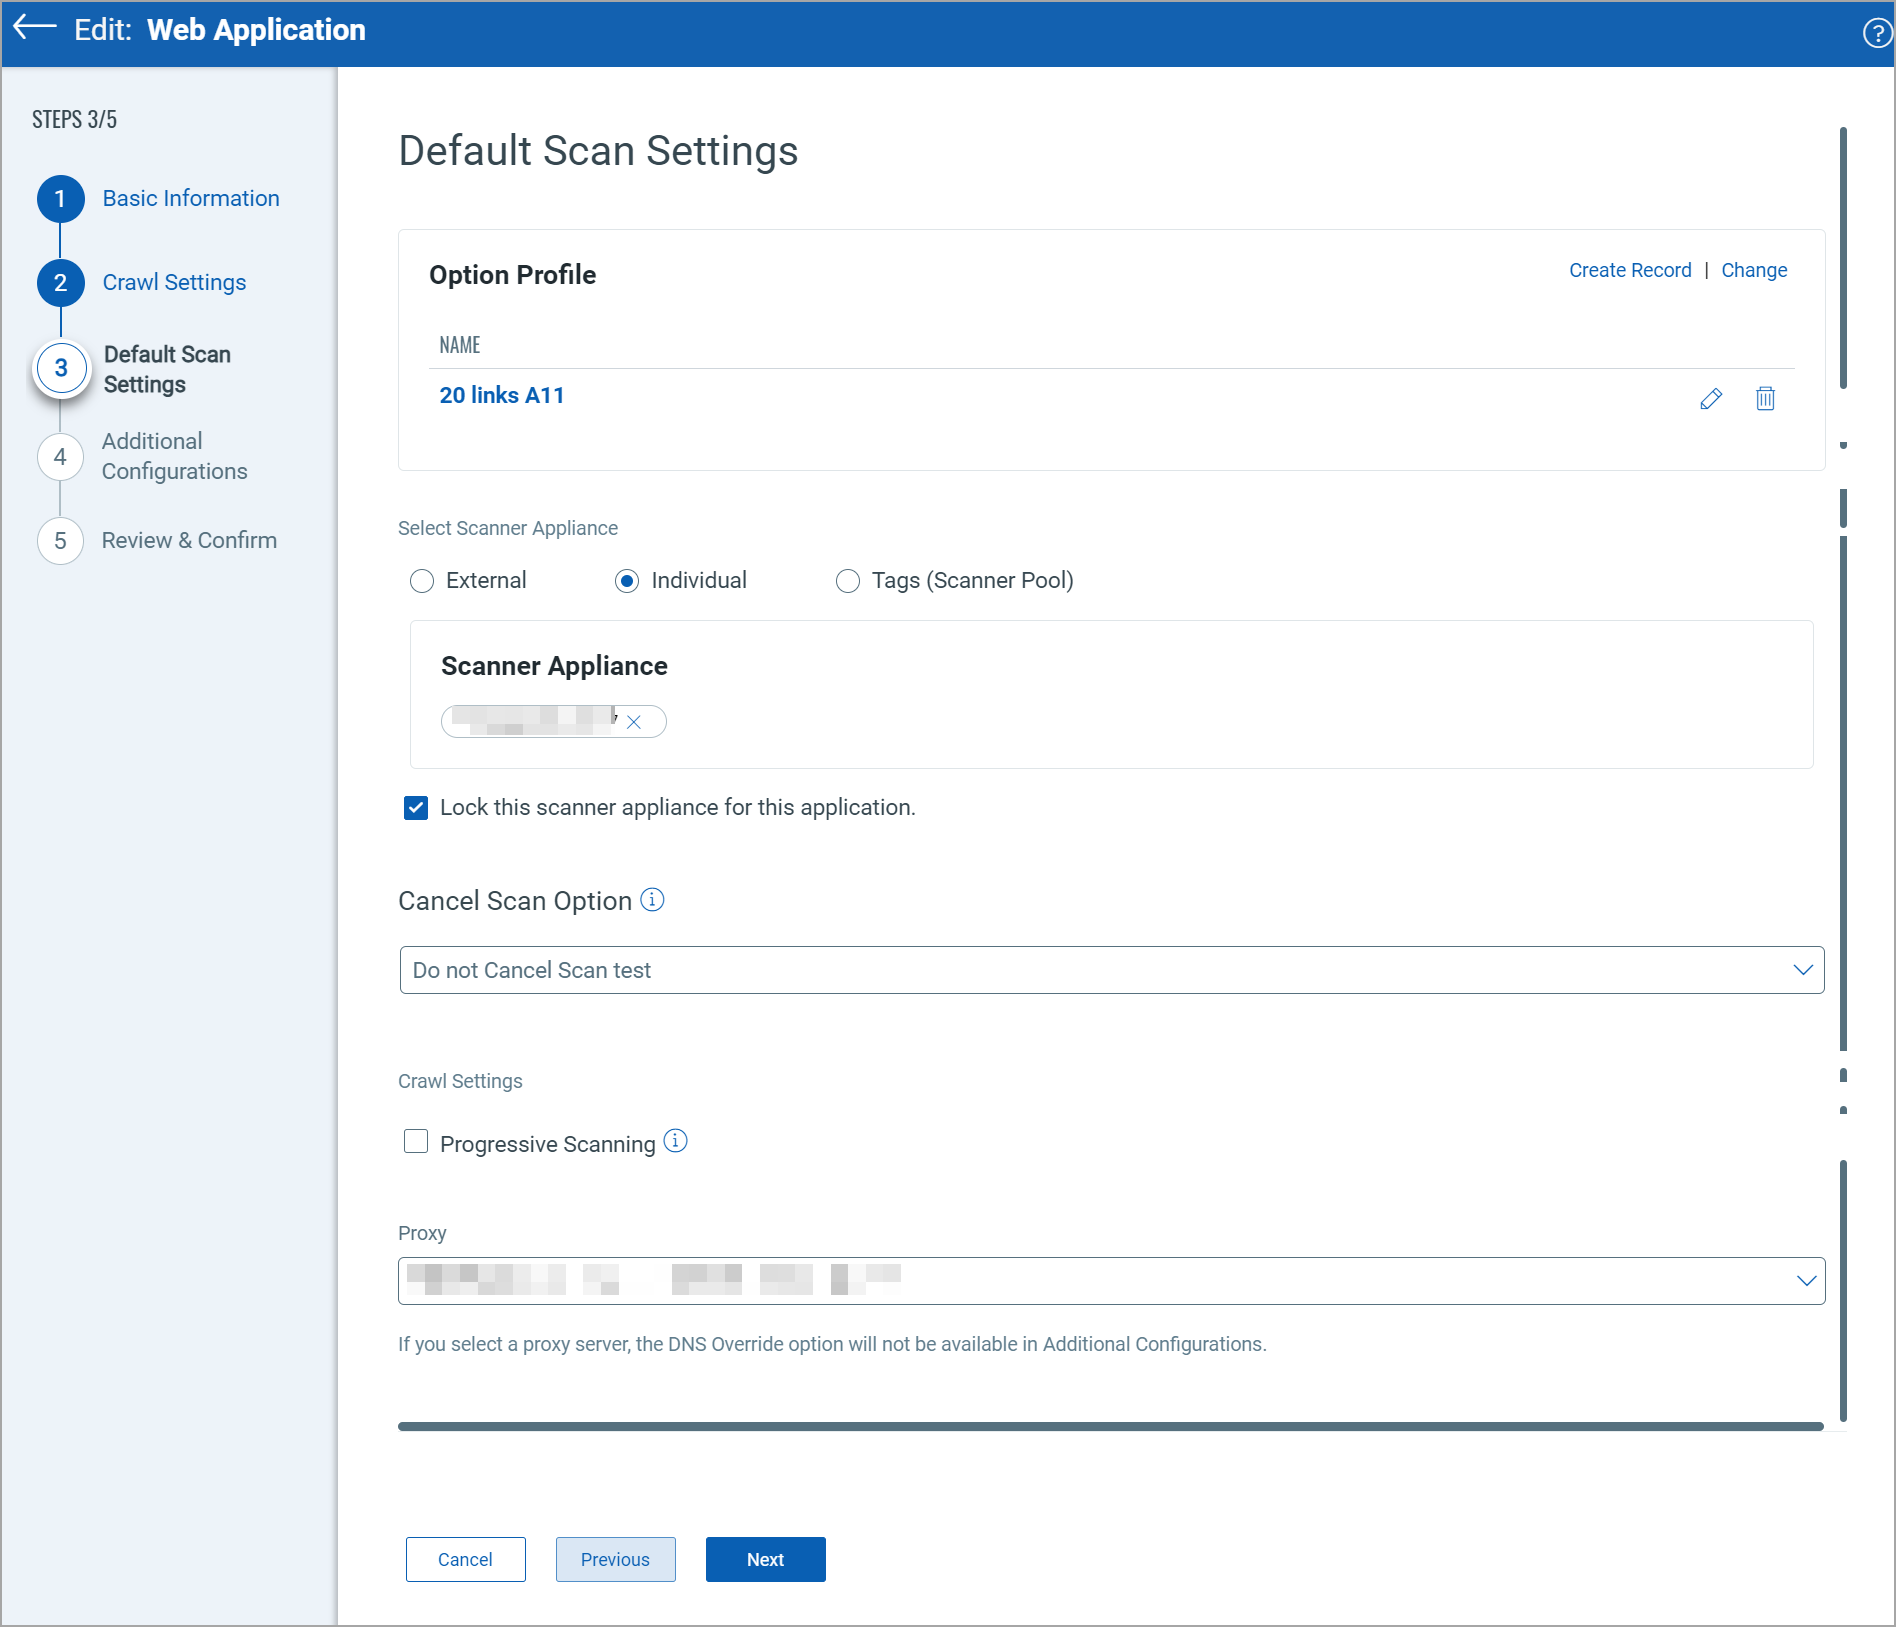Open the help icon in the top bar
This screenshot has width=1896, height=1627.
(x=1875, y=30)
